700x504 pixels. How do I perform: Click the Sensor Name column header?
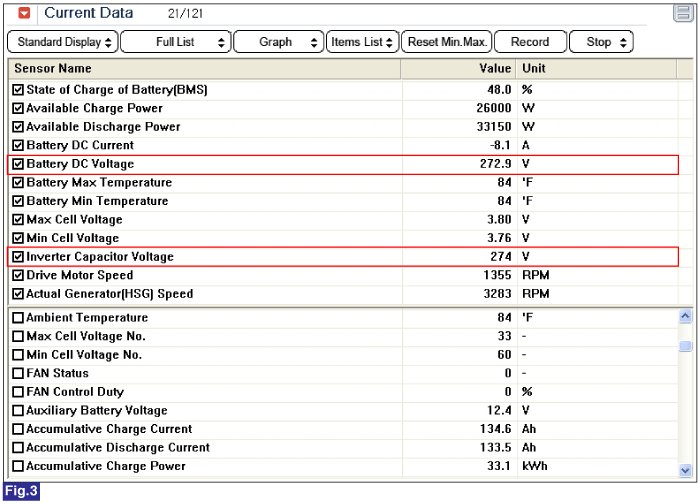point(204,69)
